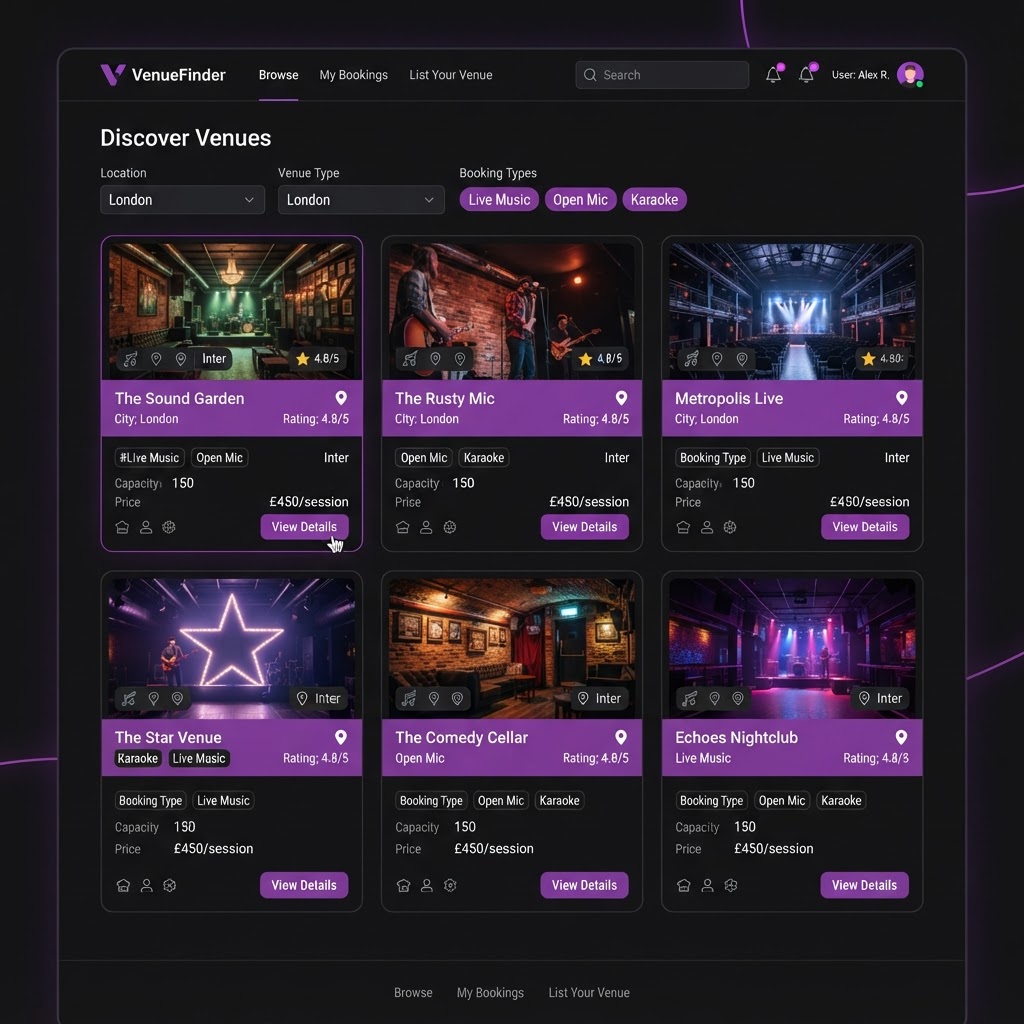This screenshot has height=1024, width=1024.
Task: Click star rating badge on Rusty Mic photo
Action: pyautogui.click(x=601, y=359)
